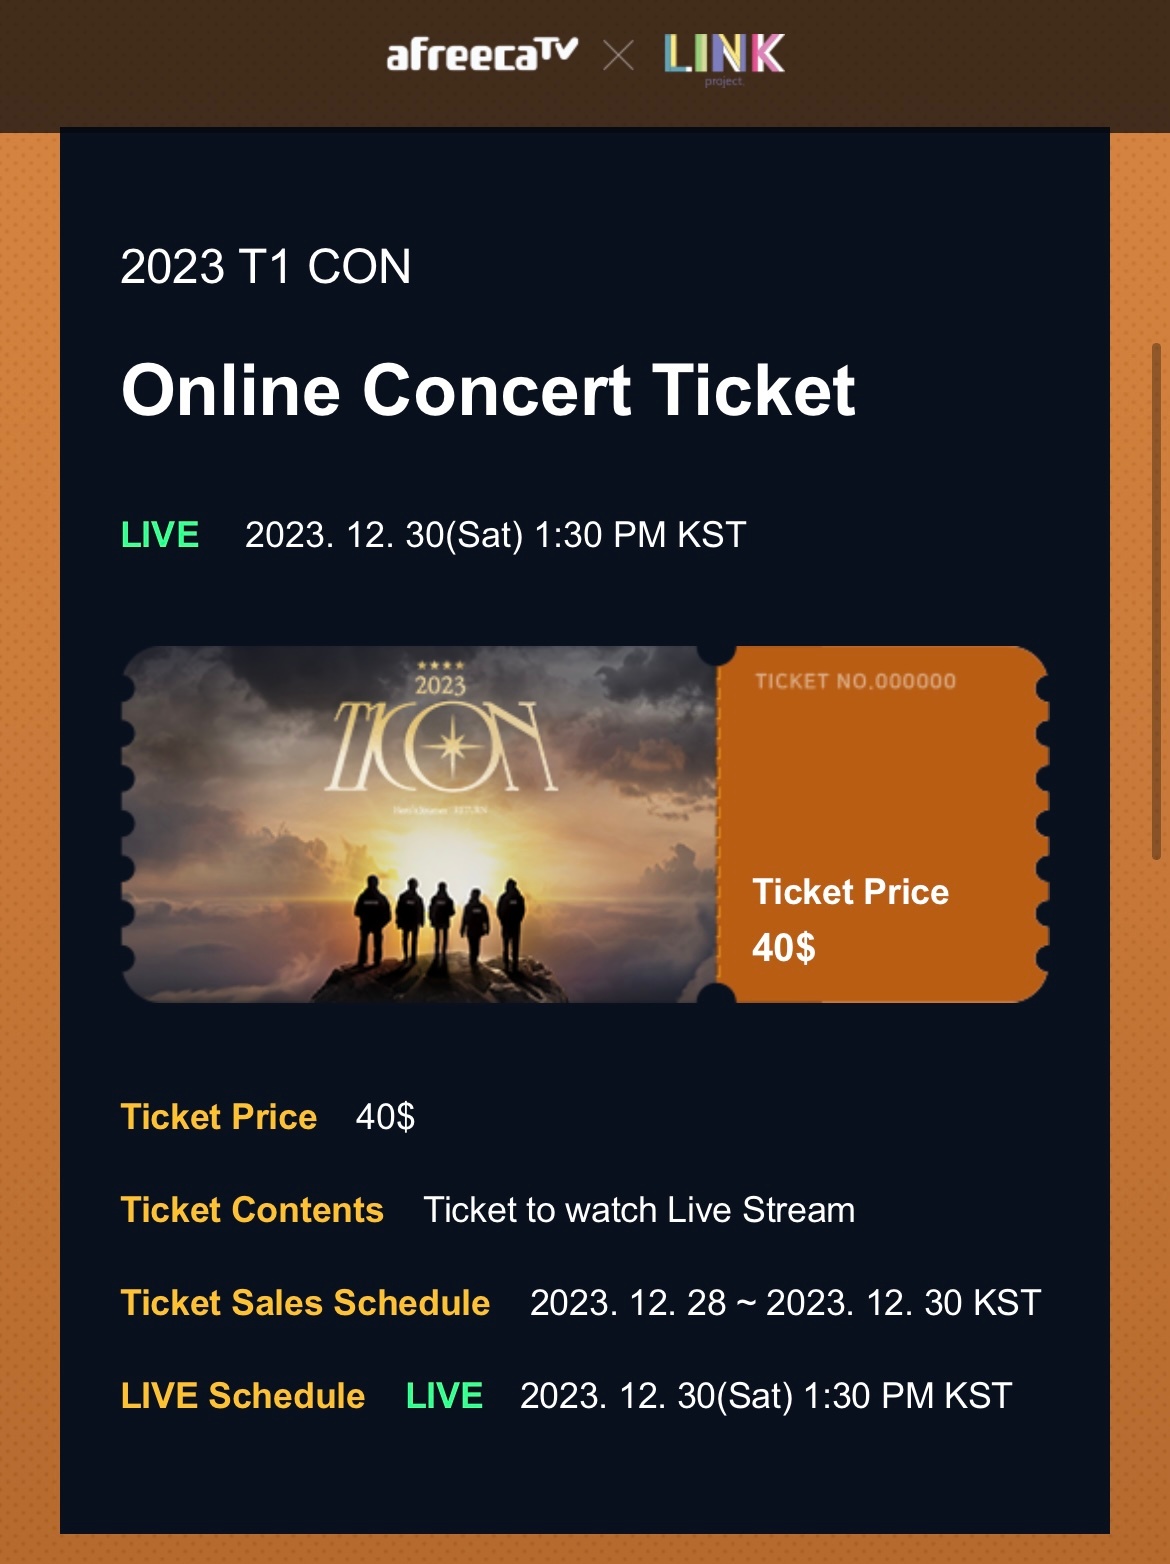Click the yellow "Ticket Sales Schedule" label
Viewport: 1170px width, 1564px height.
point(305,1303)
